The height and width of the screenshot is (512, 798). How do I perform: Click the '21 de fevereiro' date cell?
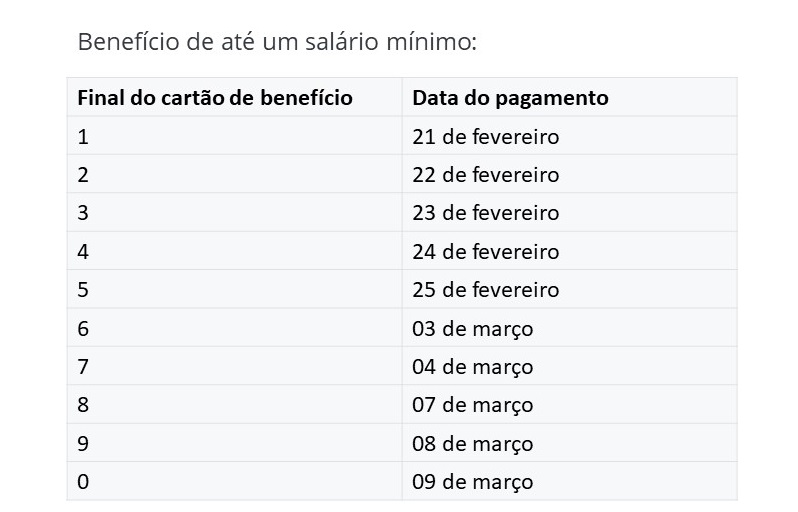click(485, 136)
